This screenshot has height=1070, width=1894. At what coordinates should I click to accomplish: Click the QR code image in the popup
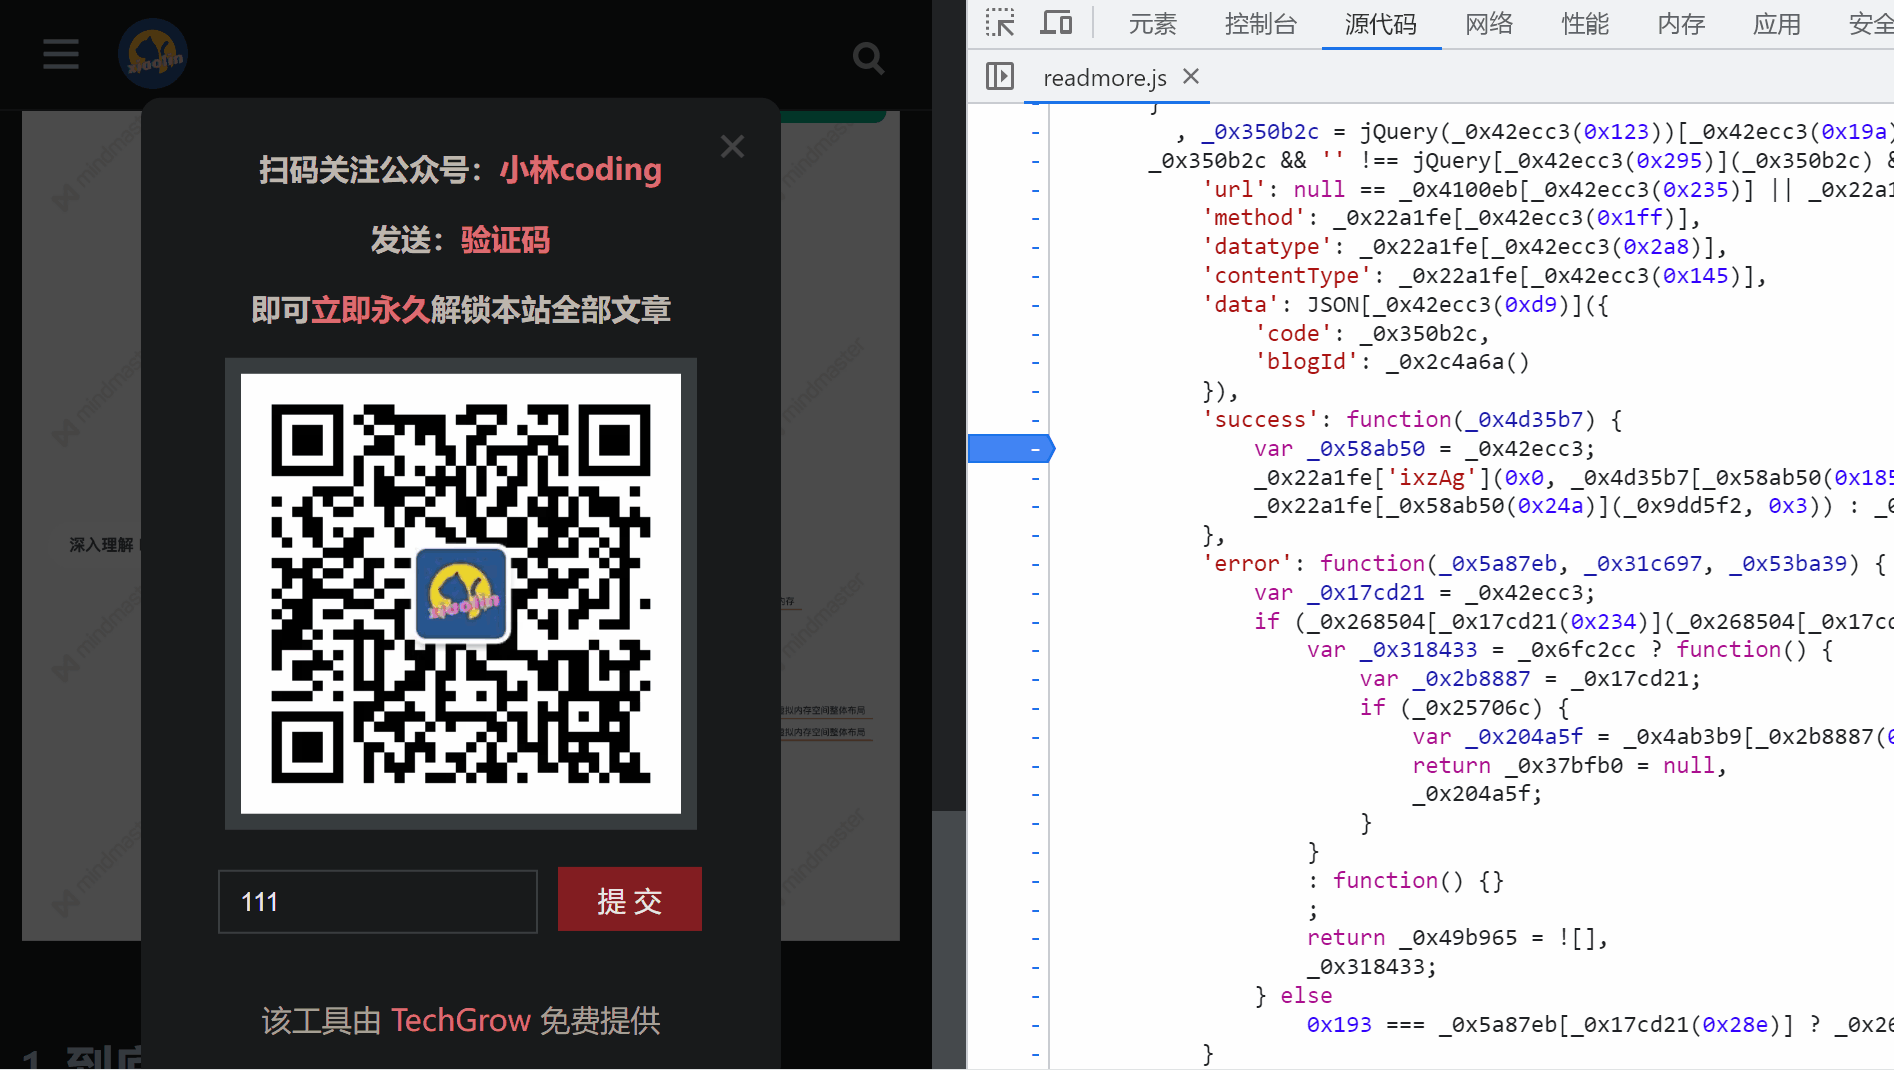click(461, 594)
